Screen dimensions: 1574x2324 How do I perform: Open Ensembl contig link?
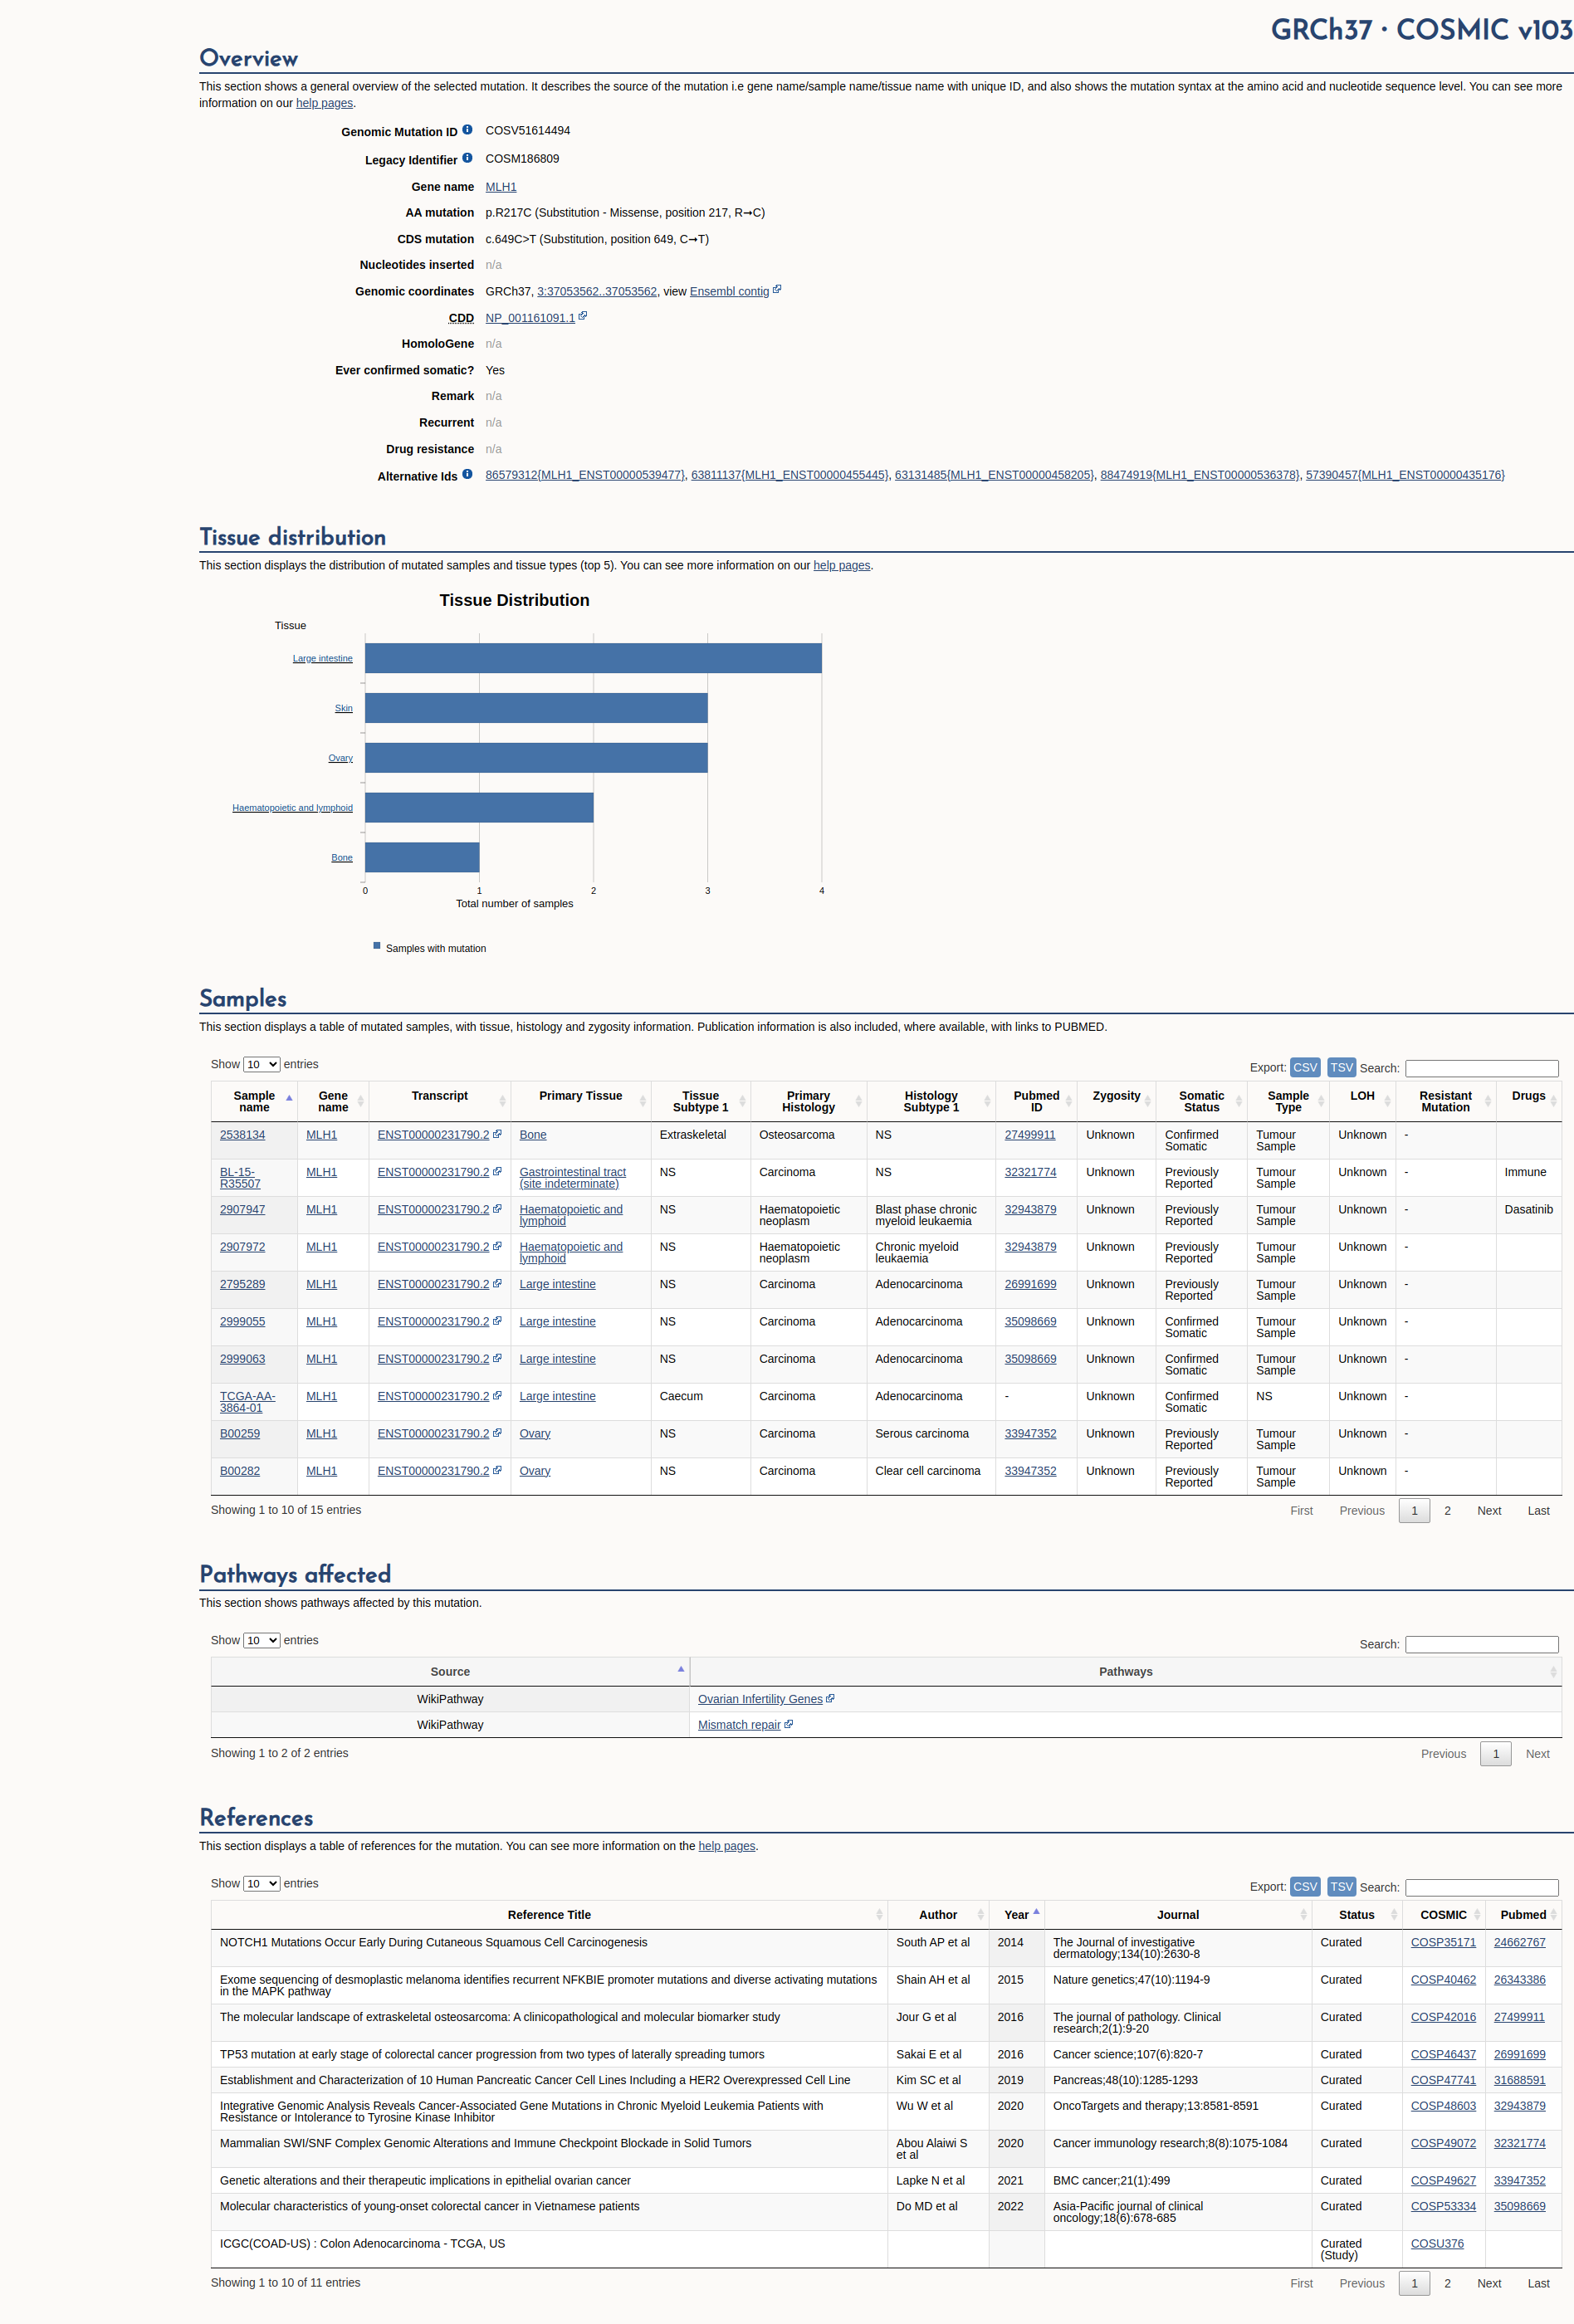[729, 291]
